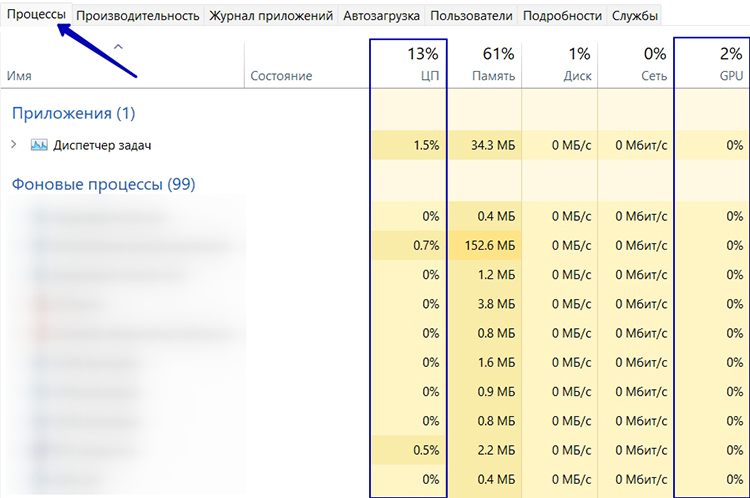
Task: Expand the Диспетчер задач process row
Action: pyautogui.click(x=14, y=145)
